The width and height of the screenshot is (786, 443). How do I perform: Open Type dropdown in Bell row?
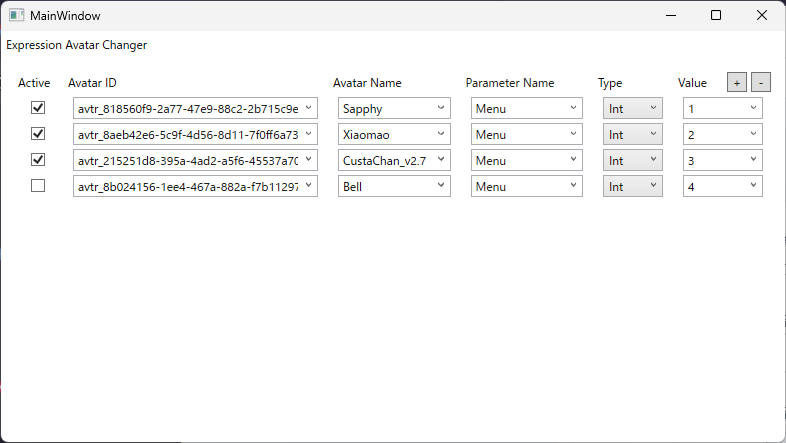[633, 186]
